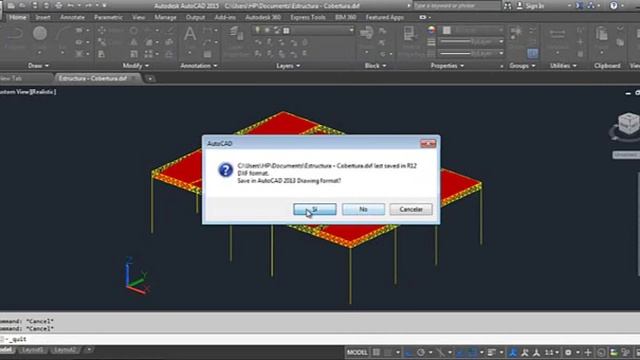Screen dimensions: 640x360
Task: Expand the Groups panel
Action: point(522,66)
